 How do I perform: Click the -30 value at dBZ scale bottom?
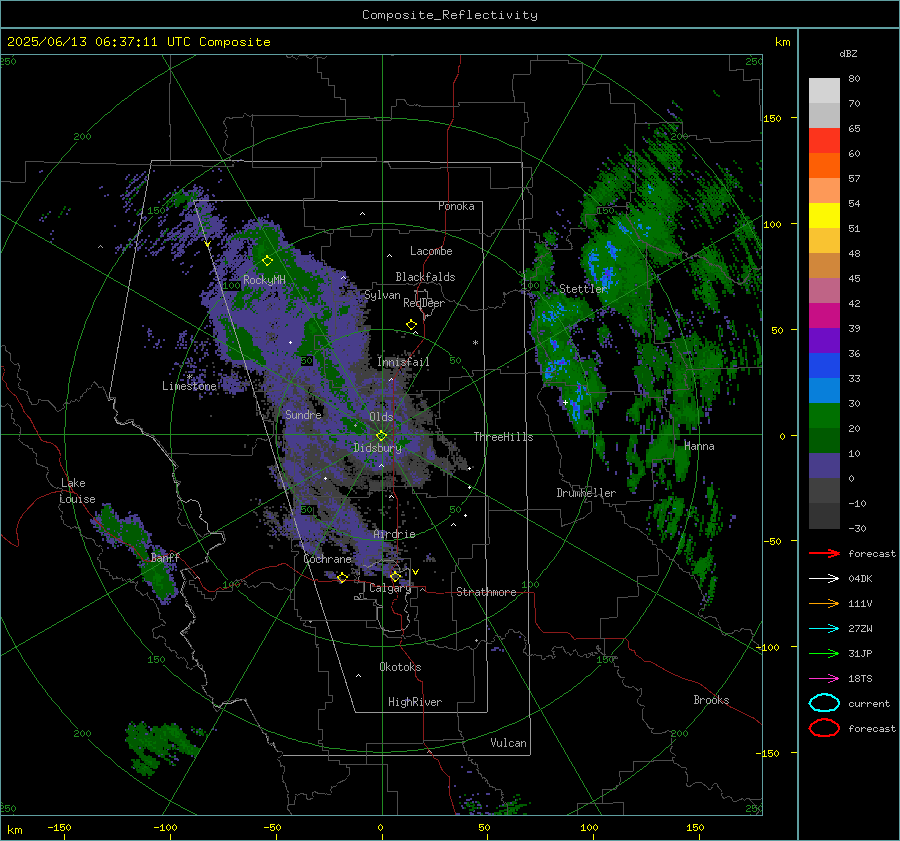pos(857,528)
